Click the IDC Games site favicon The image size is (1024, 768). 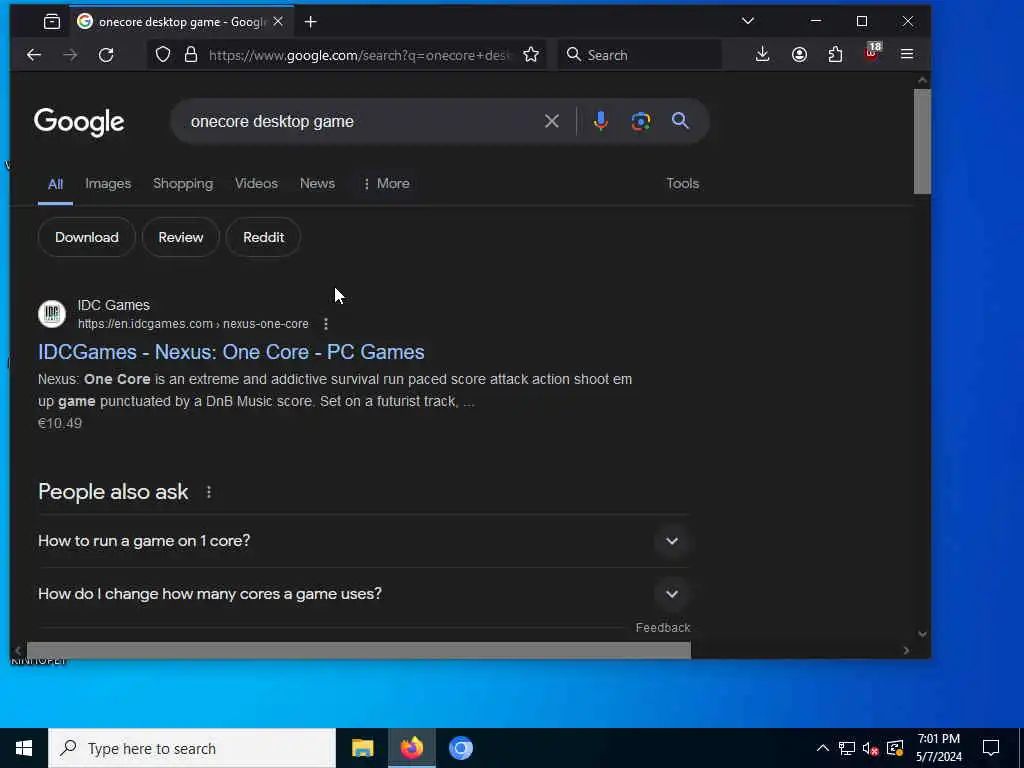click(52, 313)
